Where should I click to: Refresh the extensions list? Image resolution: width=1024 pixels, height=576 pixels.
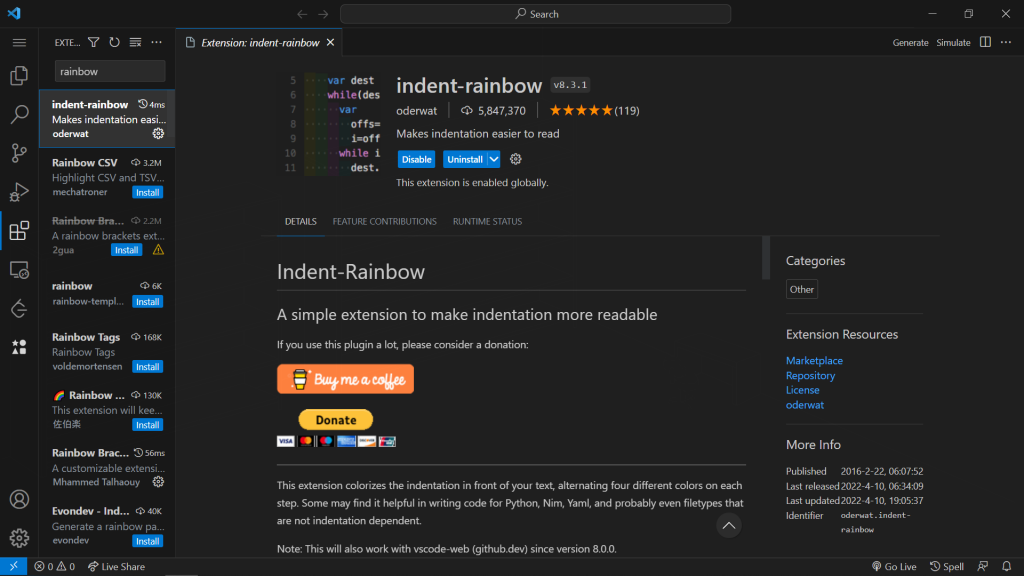114,42
